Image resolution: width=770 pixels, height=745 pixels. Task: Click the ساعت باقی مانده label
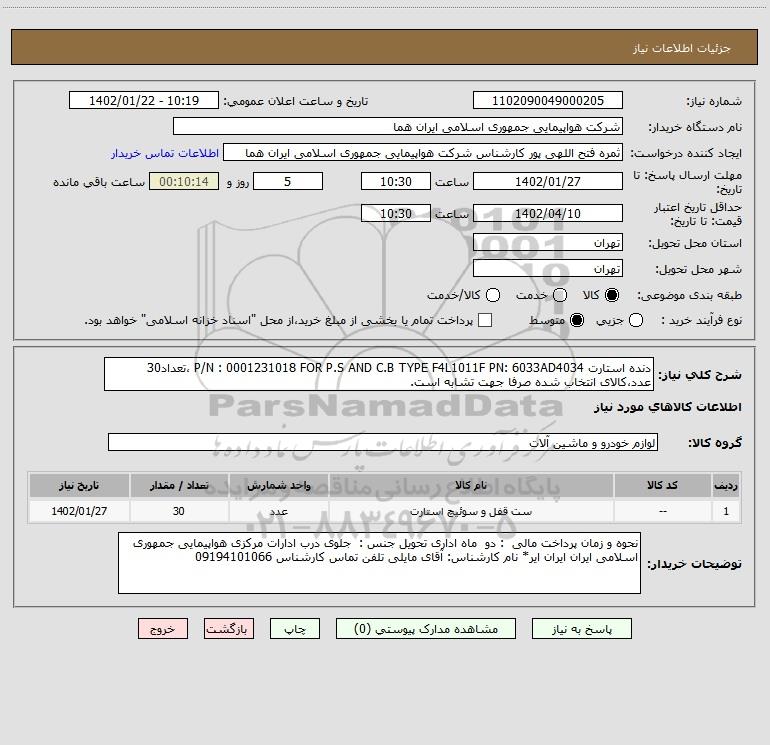pos(99,182)
